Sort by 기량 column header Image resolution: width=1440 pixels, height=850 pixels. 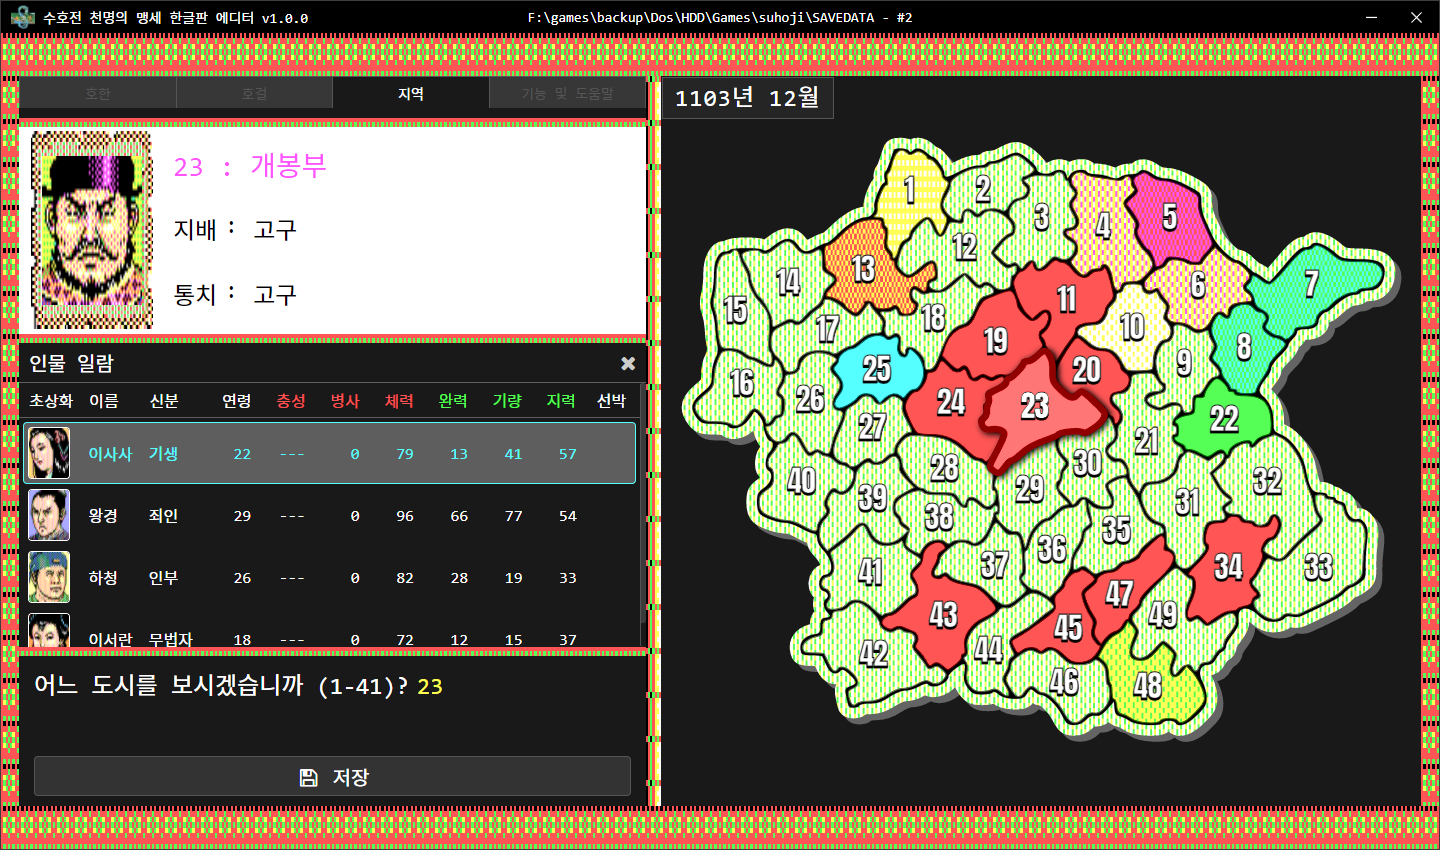(x=507, y=401)
